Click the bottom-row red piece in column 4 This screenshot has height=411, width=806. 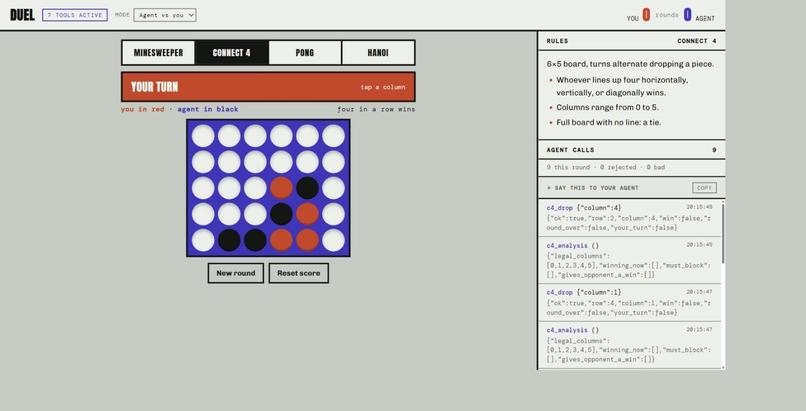307,240
